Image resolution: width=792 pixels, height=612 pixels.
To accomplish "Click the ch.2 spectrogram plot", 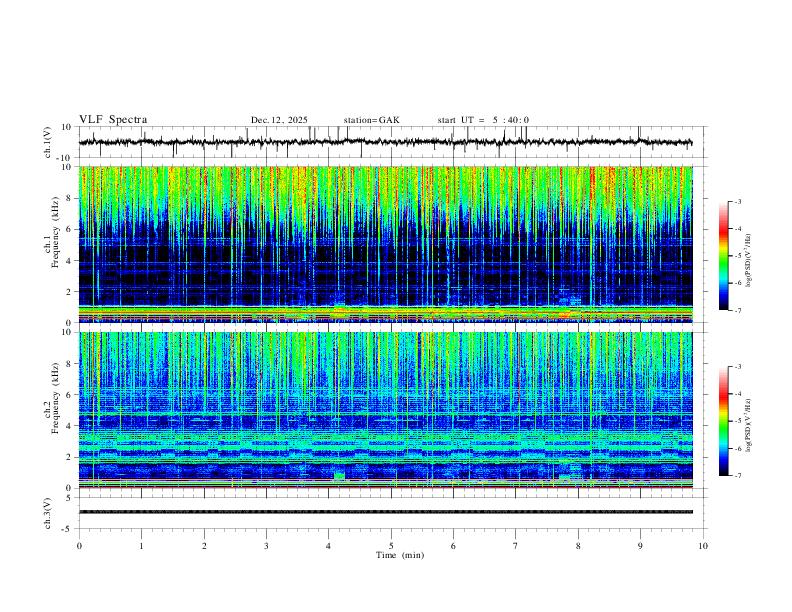I will click(x=386, y=410).
